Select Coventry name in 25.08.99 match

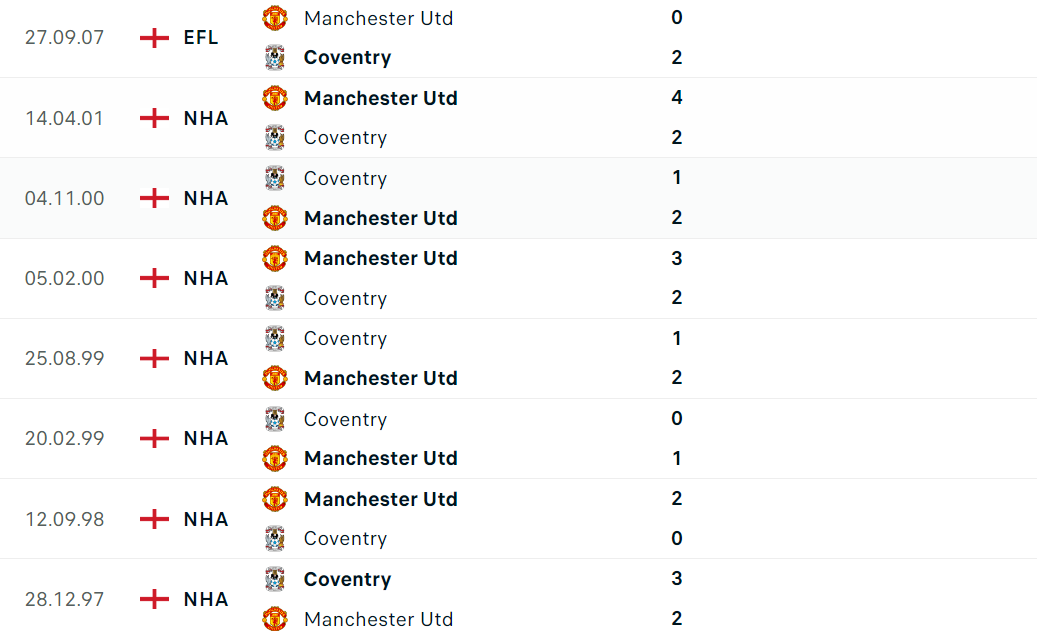pos(345,338)
